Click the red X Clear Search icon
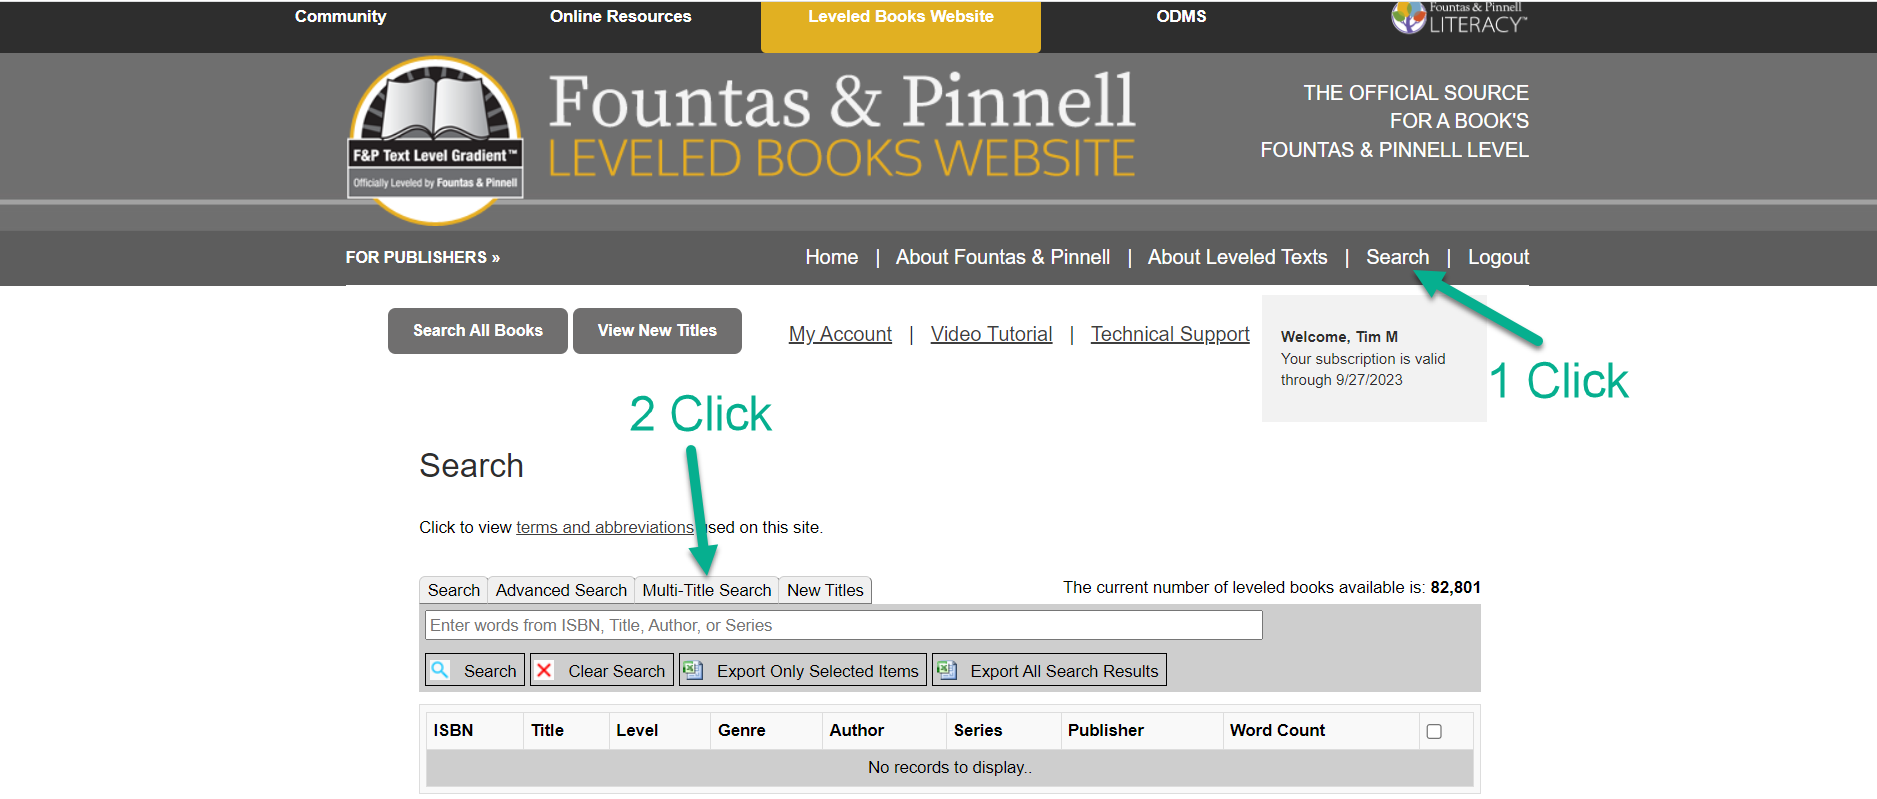The image size is (1877, 799). tap(545, 670)
